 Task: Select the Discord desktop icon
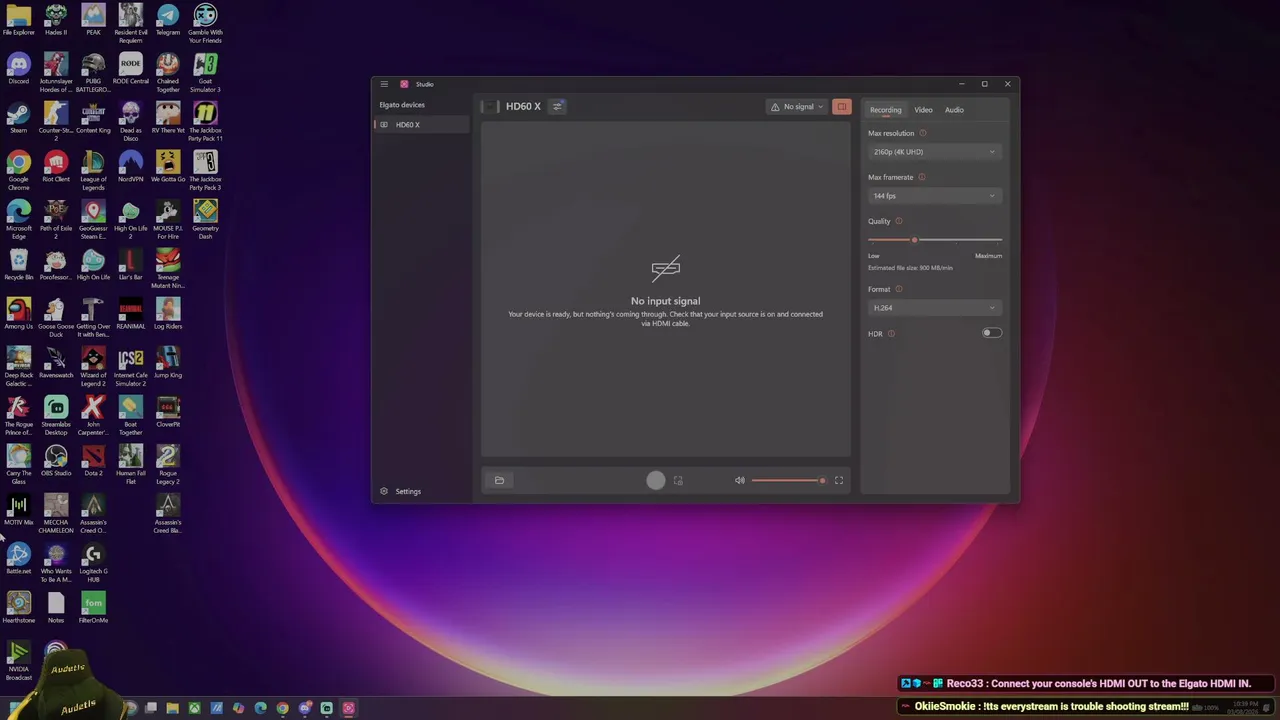click(x=18, y=69)
